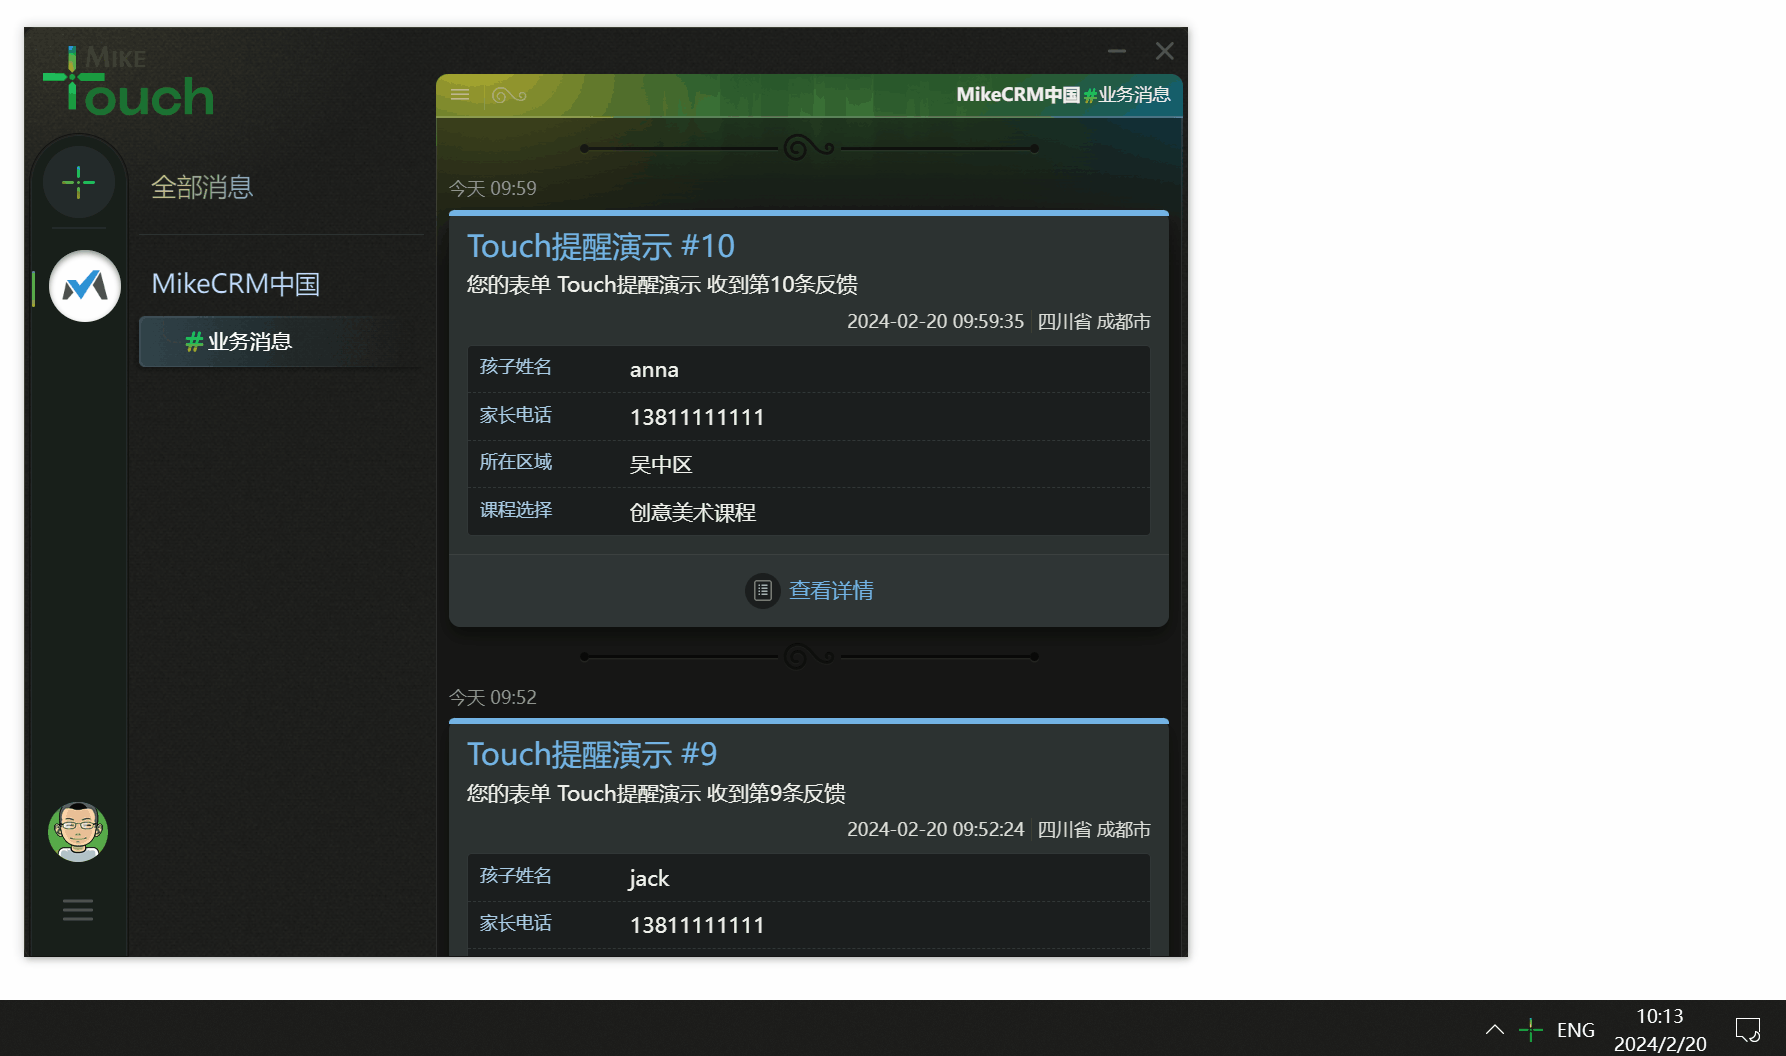Switch ENG input language indicator
This screenshot has height=1056, width=1786.
pos(1576,1030)
